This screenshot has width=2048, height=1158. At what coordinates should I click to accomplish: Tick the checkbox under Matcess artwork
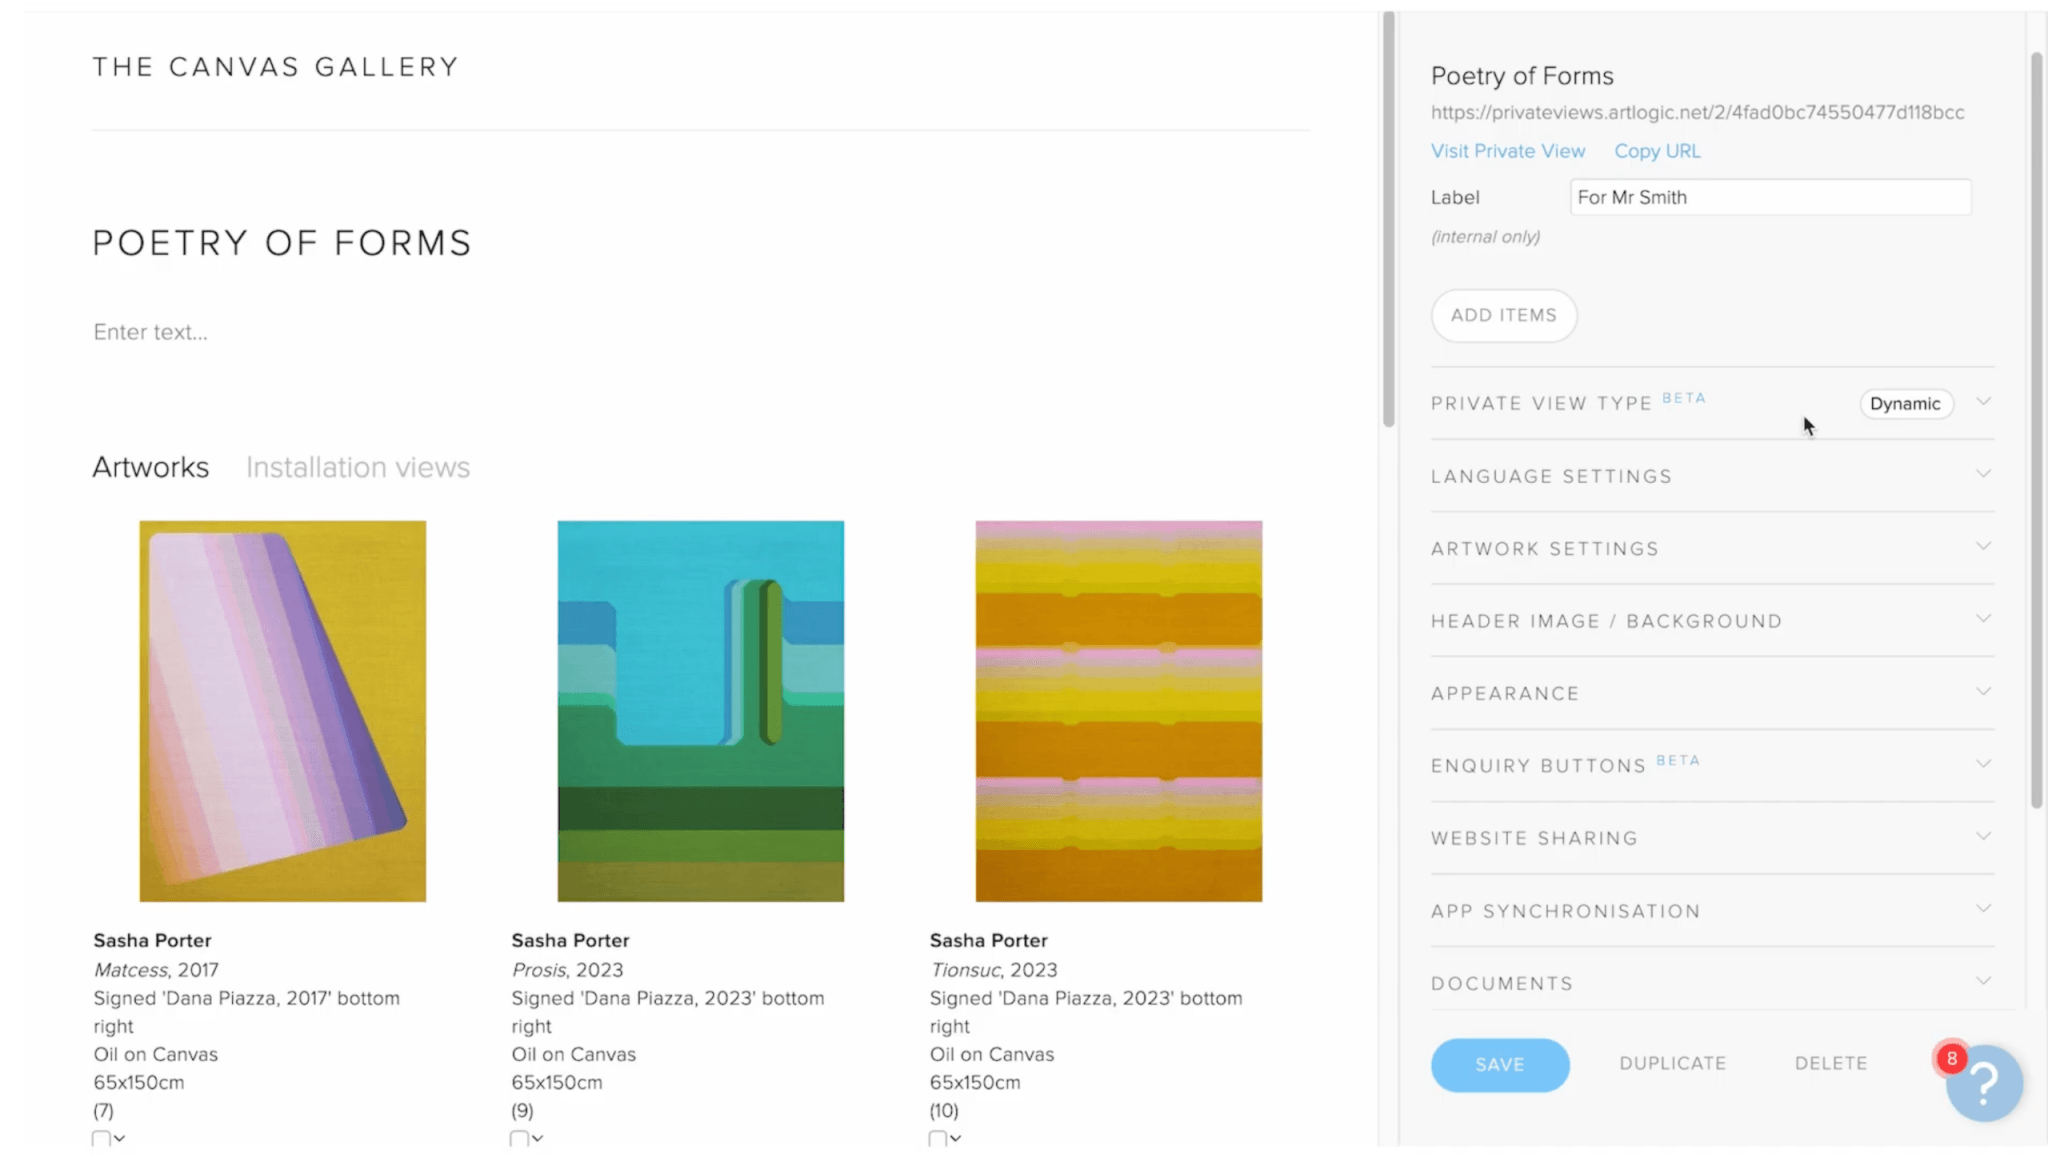pyautogui.click(x=101, y=1138)
